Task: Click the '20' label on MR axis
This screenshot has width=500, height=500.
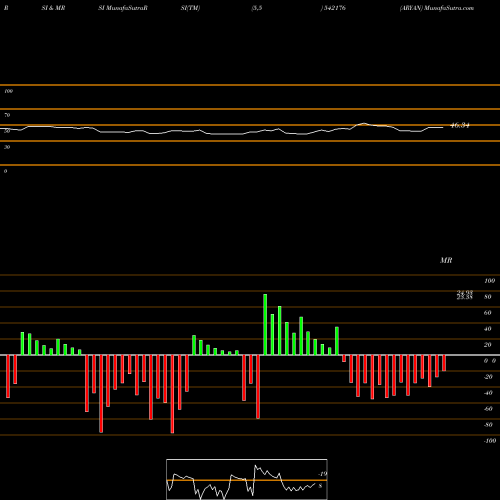Action: [x=487, y=345]
